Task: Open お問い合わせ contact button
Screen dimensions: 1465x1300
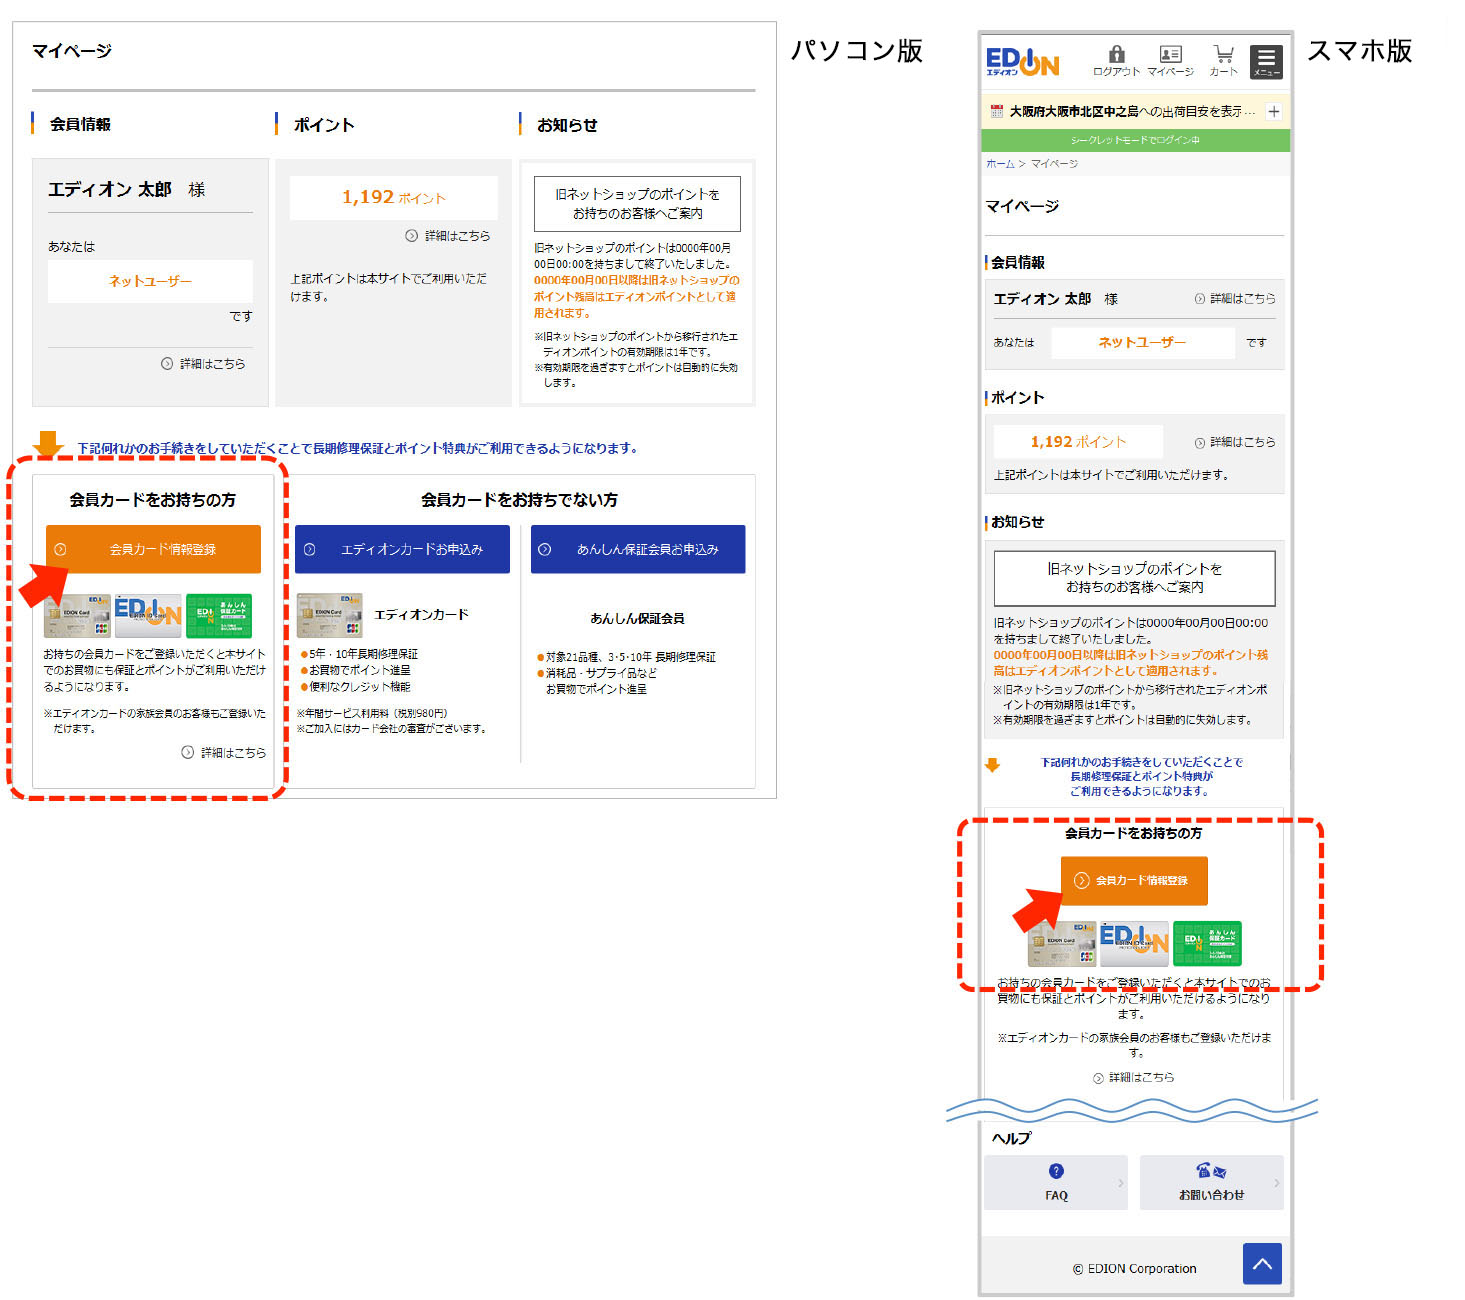Action: (x=1211, y=1183)
